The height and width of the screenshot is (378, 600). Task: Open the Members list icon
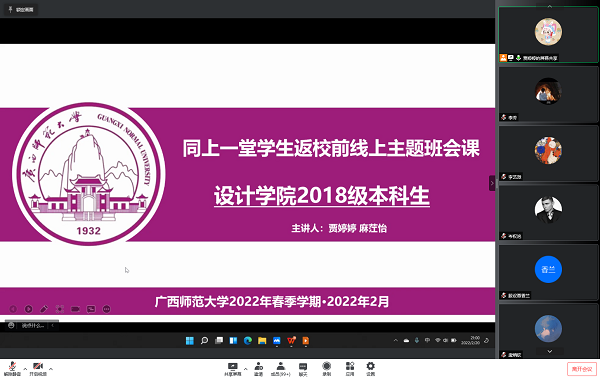(x=281, y=369)
